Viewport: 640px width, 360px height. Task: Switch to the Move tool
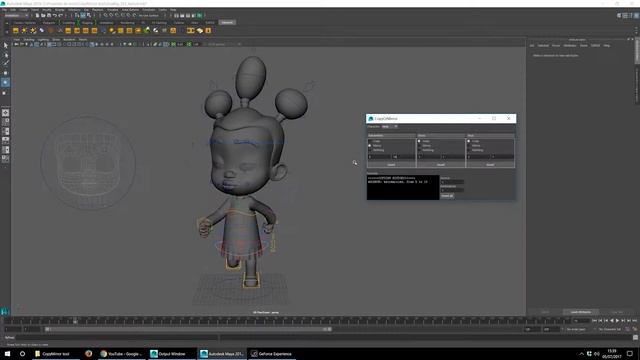pyautogui.click(x=6, y=73)
